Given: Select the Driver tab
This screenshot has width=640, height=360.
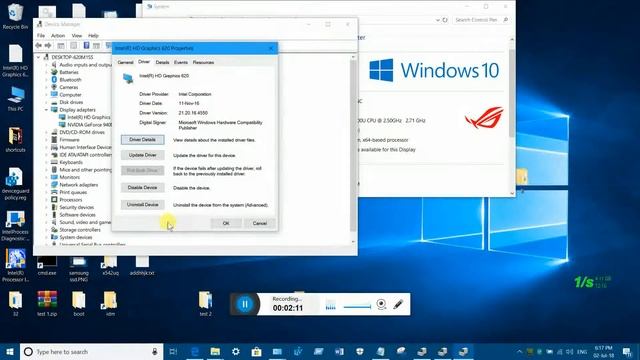Looking at the screenshot, I should [144, 62].
